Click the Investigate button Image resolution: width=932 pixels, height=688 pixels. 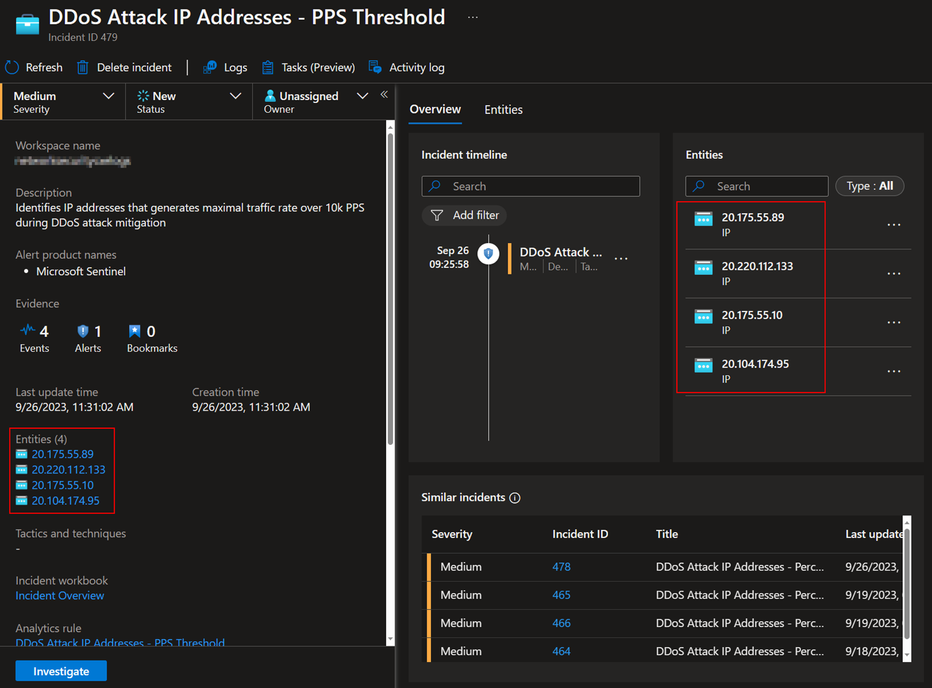(x=61, y=671)
